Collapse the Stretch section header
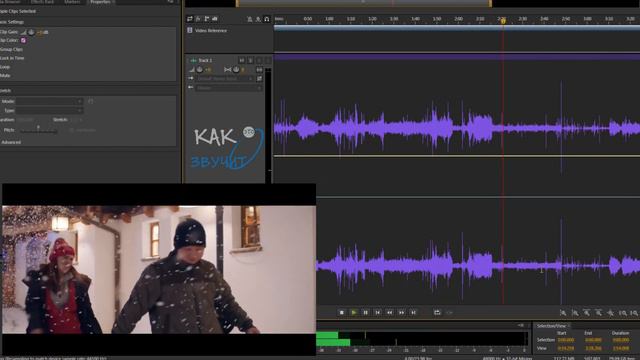 (x=6, y=90)
